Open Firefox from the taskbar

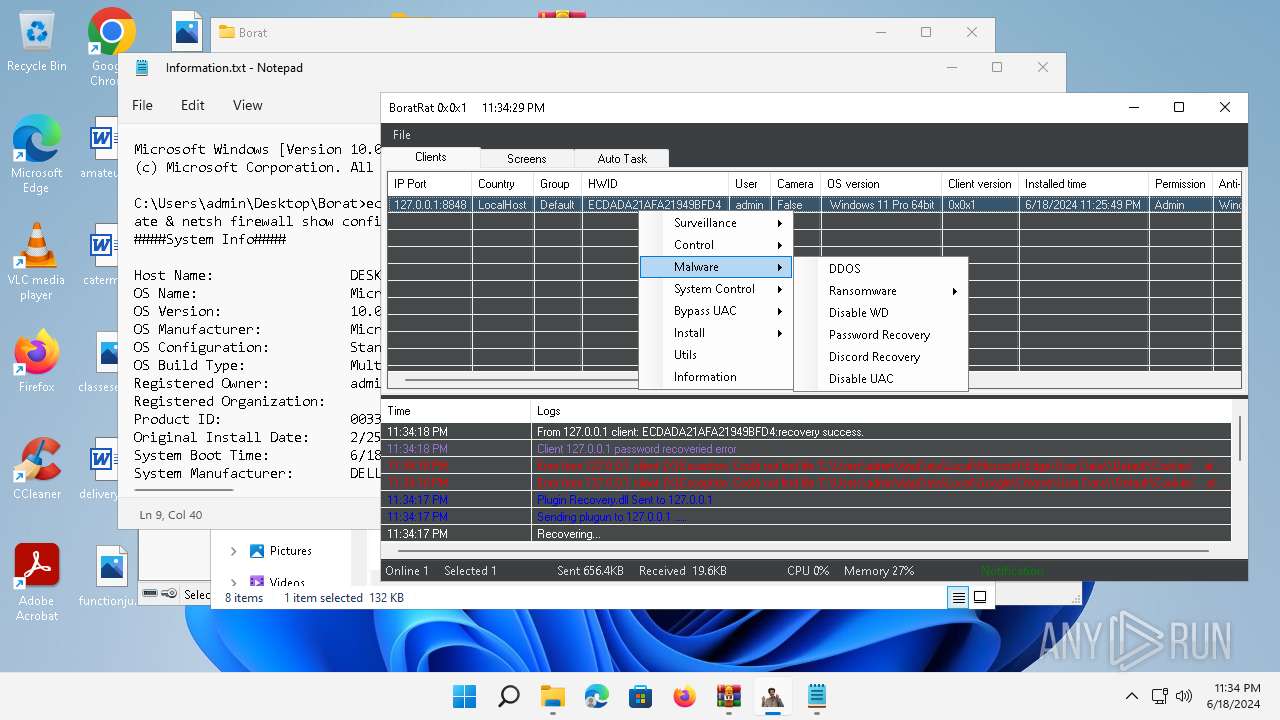tap(684, 696)
